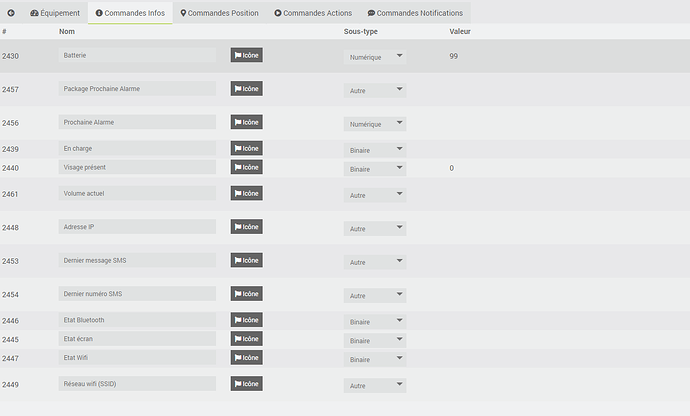Click the Valeur column header
This screenshot has height=416, width=690.
(x=460, y=31)
